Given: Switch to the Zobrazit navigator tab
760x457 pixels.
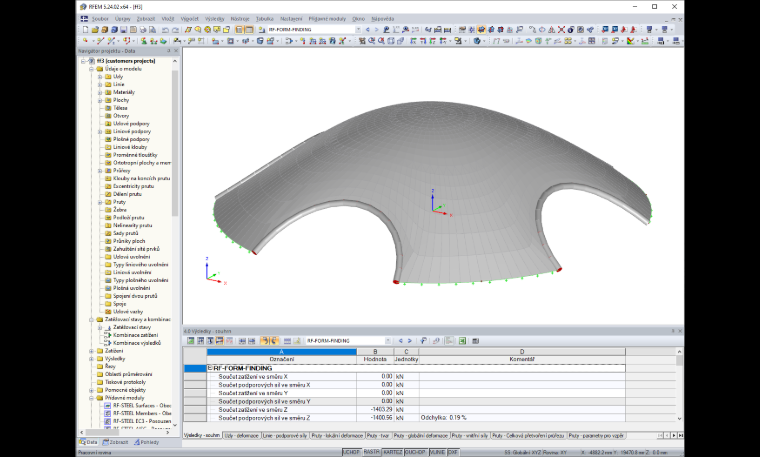Looking at the screenshot, I should [115, 442].
